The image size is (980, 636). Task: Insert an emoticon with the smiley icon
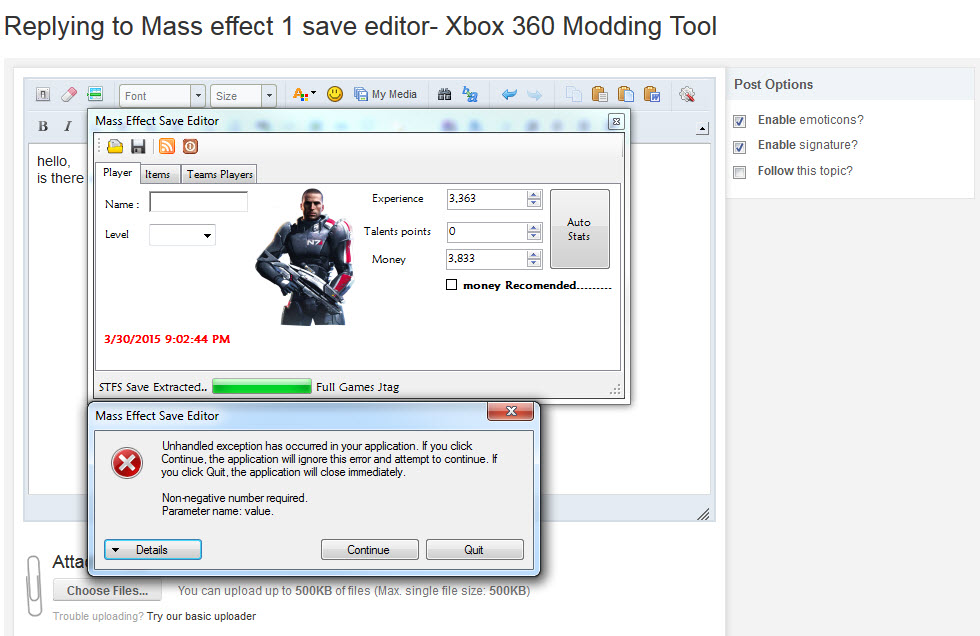click(x=335, y=94)
